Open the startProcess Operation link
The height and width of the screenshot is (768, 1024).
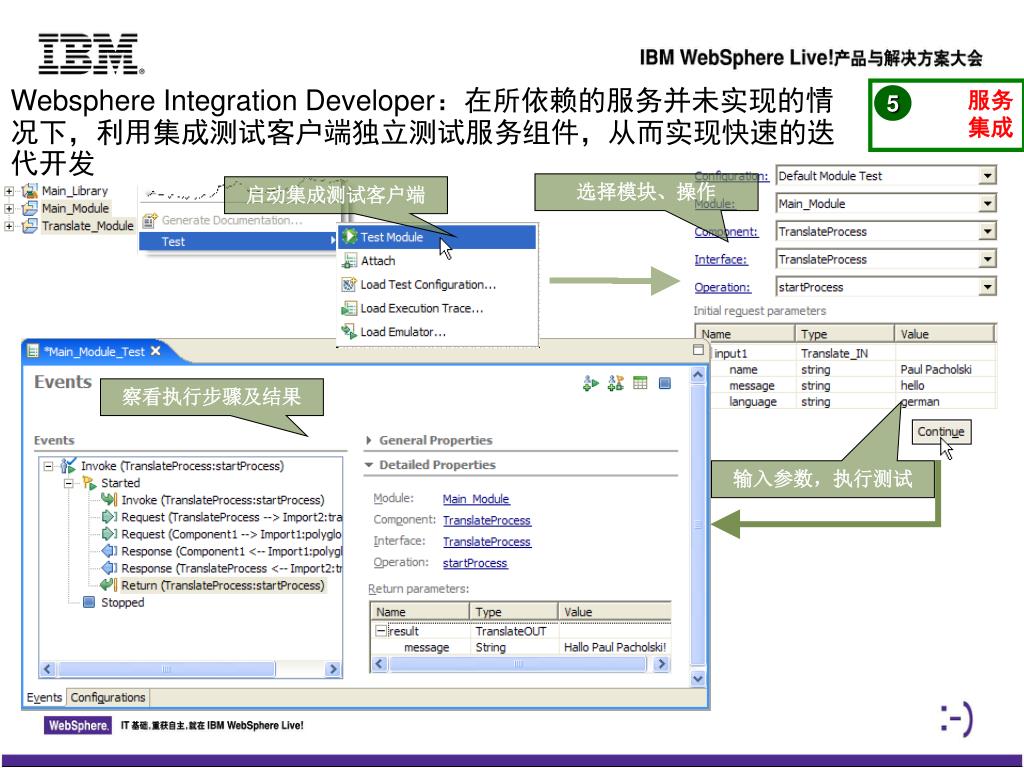(x=475, y=563)
